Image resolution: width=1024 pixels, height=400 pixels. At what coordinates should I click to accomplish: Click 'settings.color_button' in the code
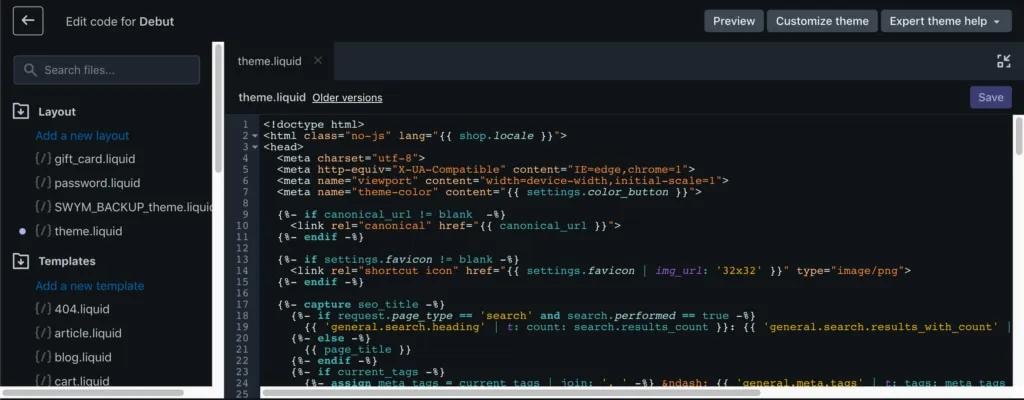[x=598, y=192]
